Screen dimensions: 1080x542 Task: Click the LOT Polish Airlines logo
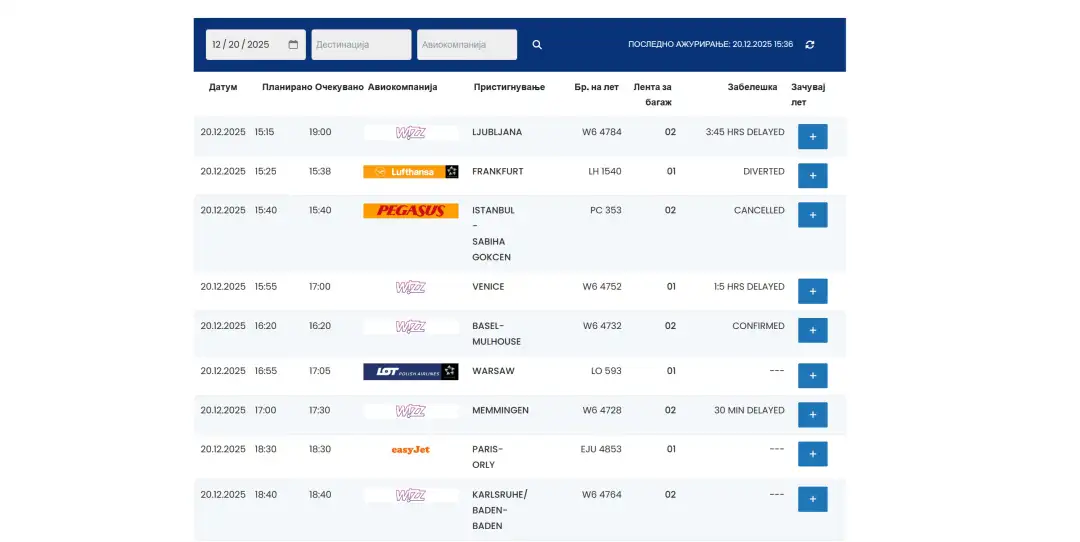(x=410, y=372)
